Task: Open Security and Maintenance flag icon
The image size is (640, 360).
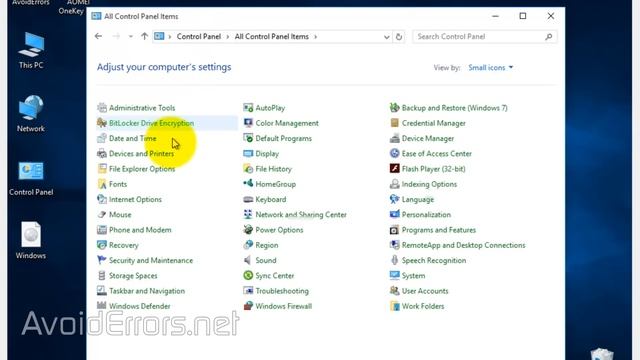Action: pos(102,260)
